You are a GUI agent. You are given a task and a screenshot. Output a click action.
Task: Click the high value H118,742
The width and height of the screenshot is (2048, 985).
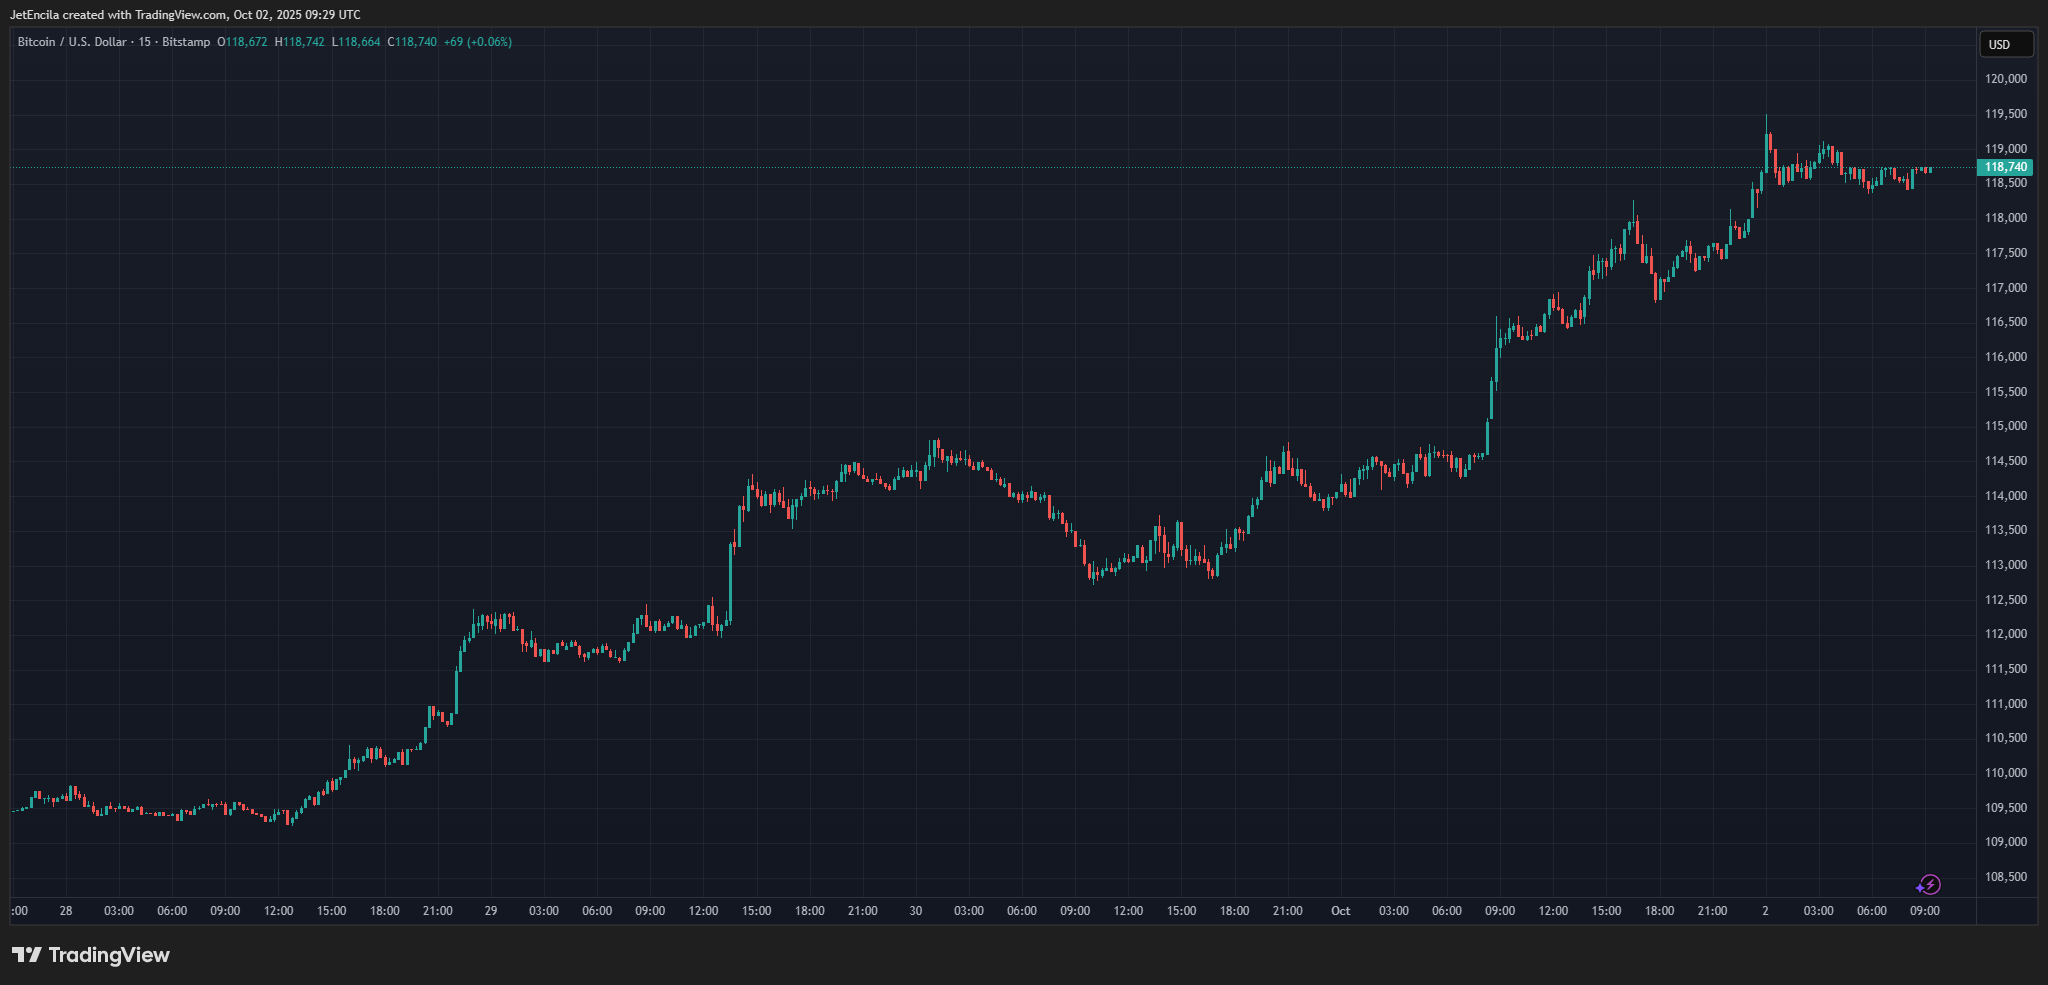point(300,42)
